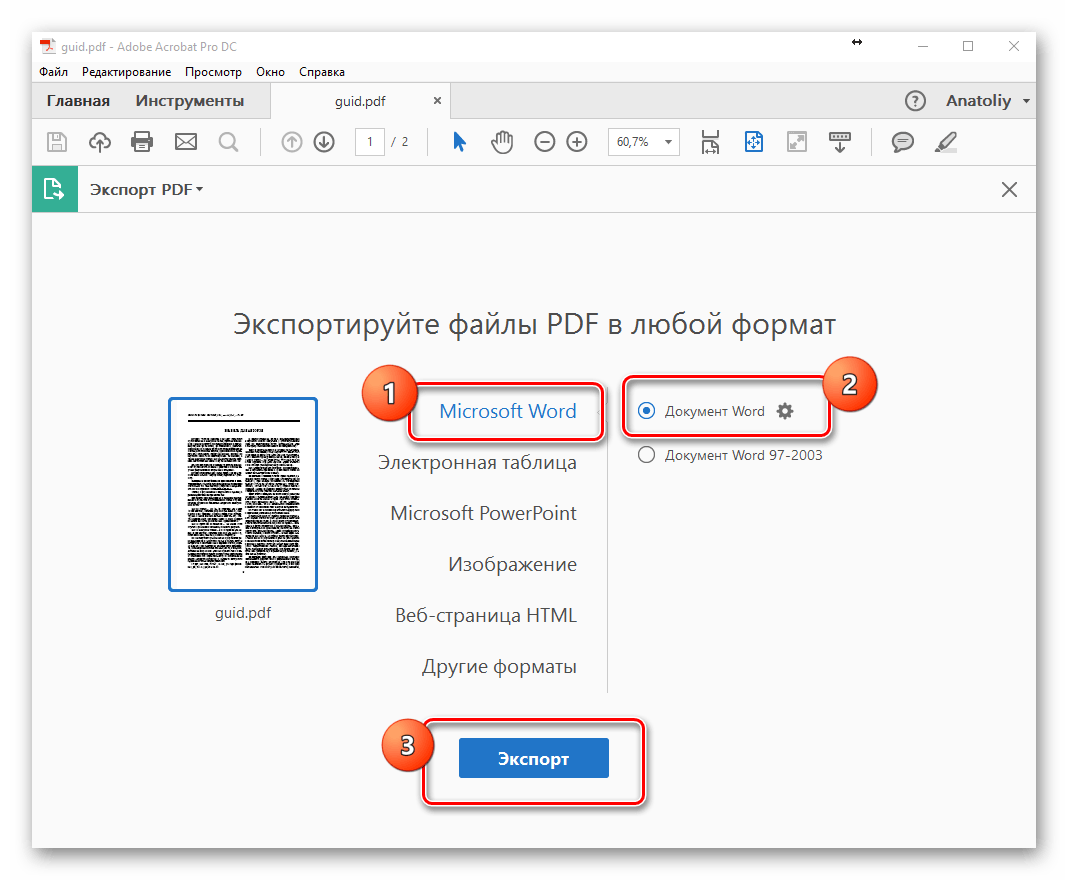Open the comment bubble tool
Image resolution: width=1068 pixels, height=880 pixels.
pos(903,142)
